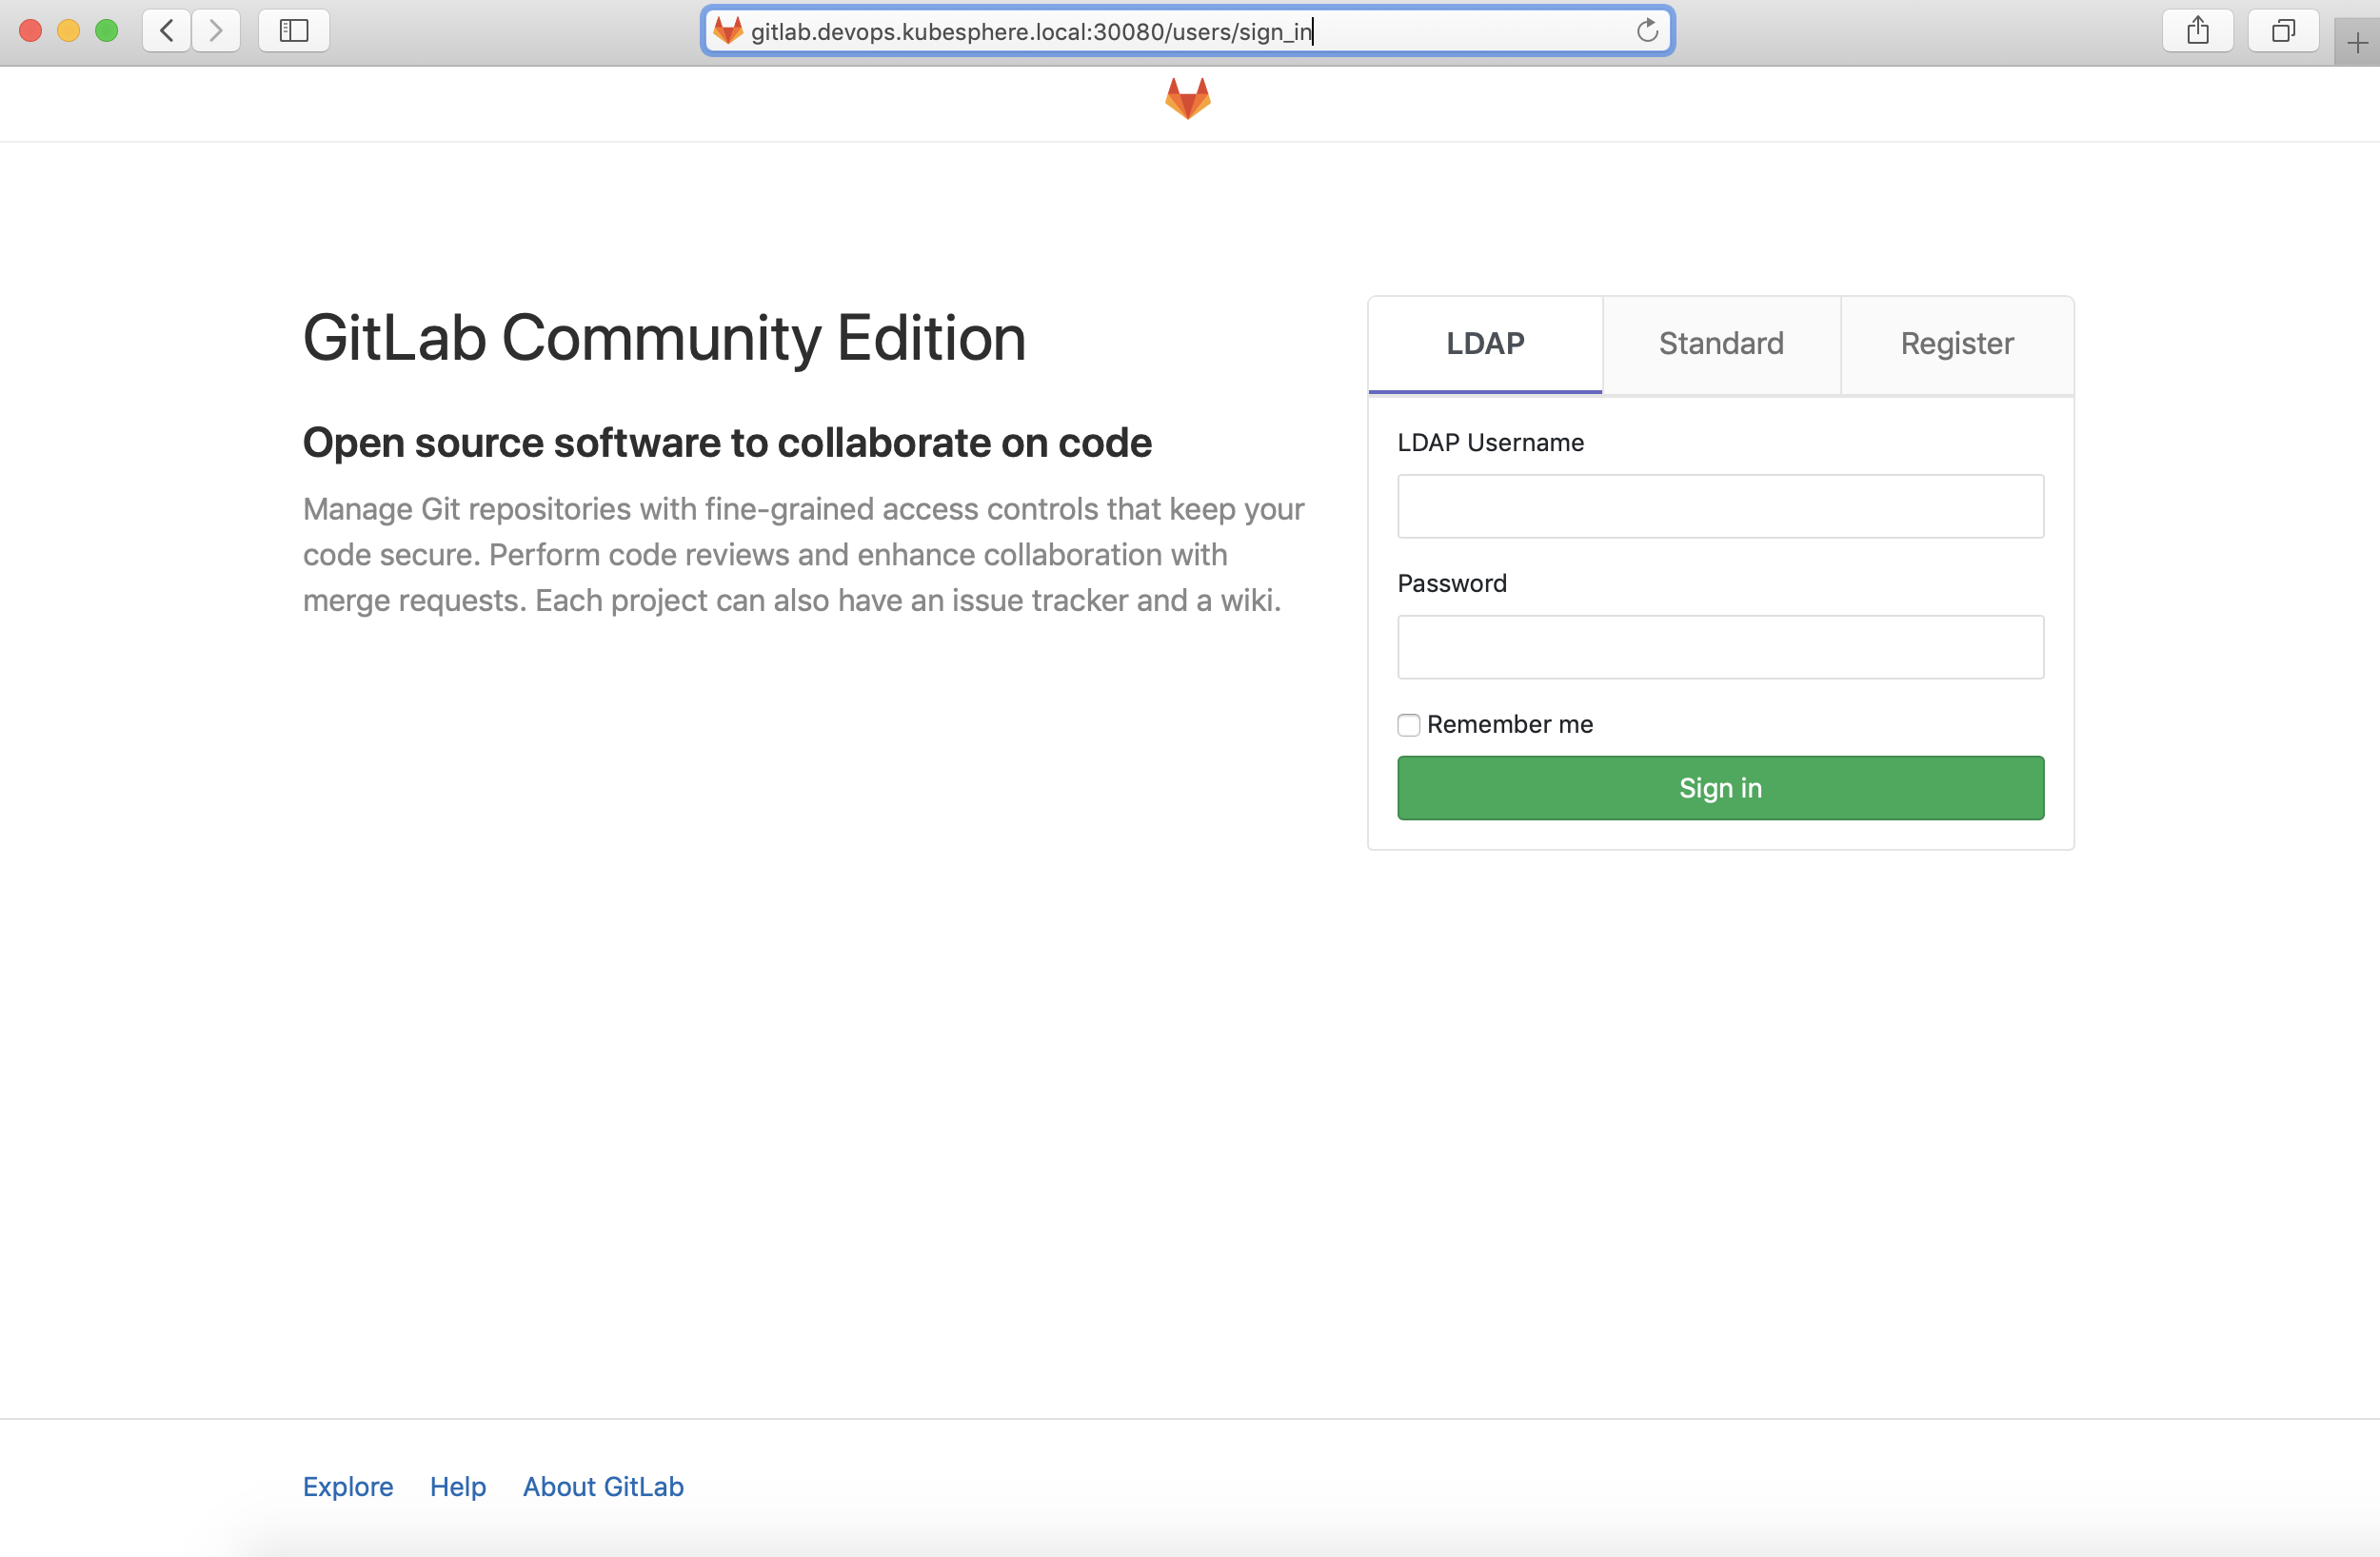Click the Remember me label text
Screen dimensions: 2380x1557
coord(1510,724)
